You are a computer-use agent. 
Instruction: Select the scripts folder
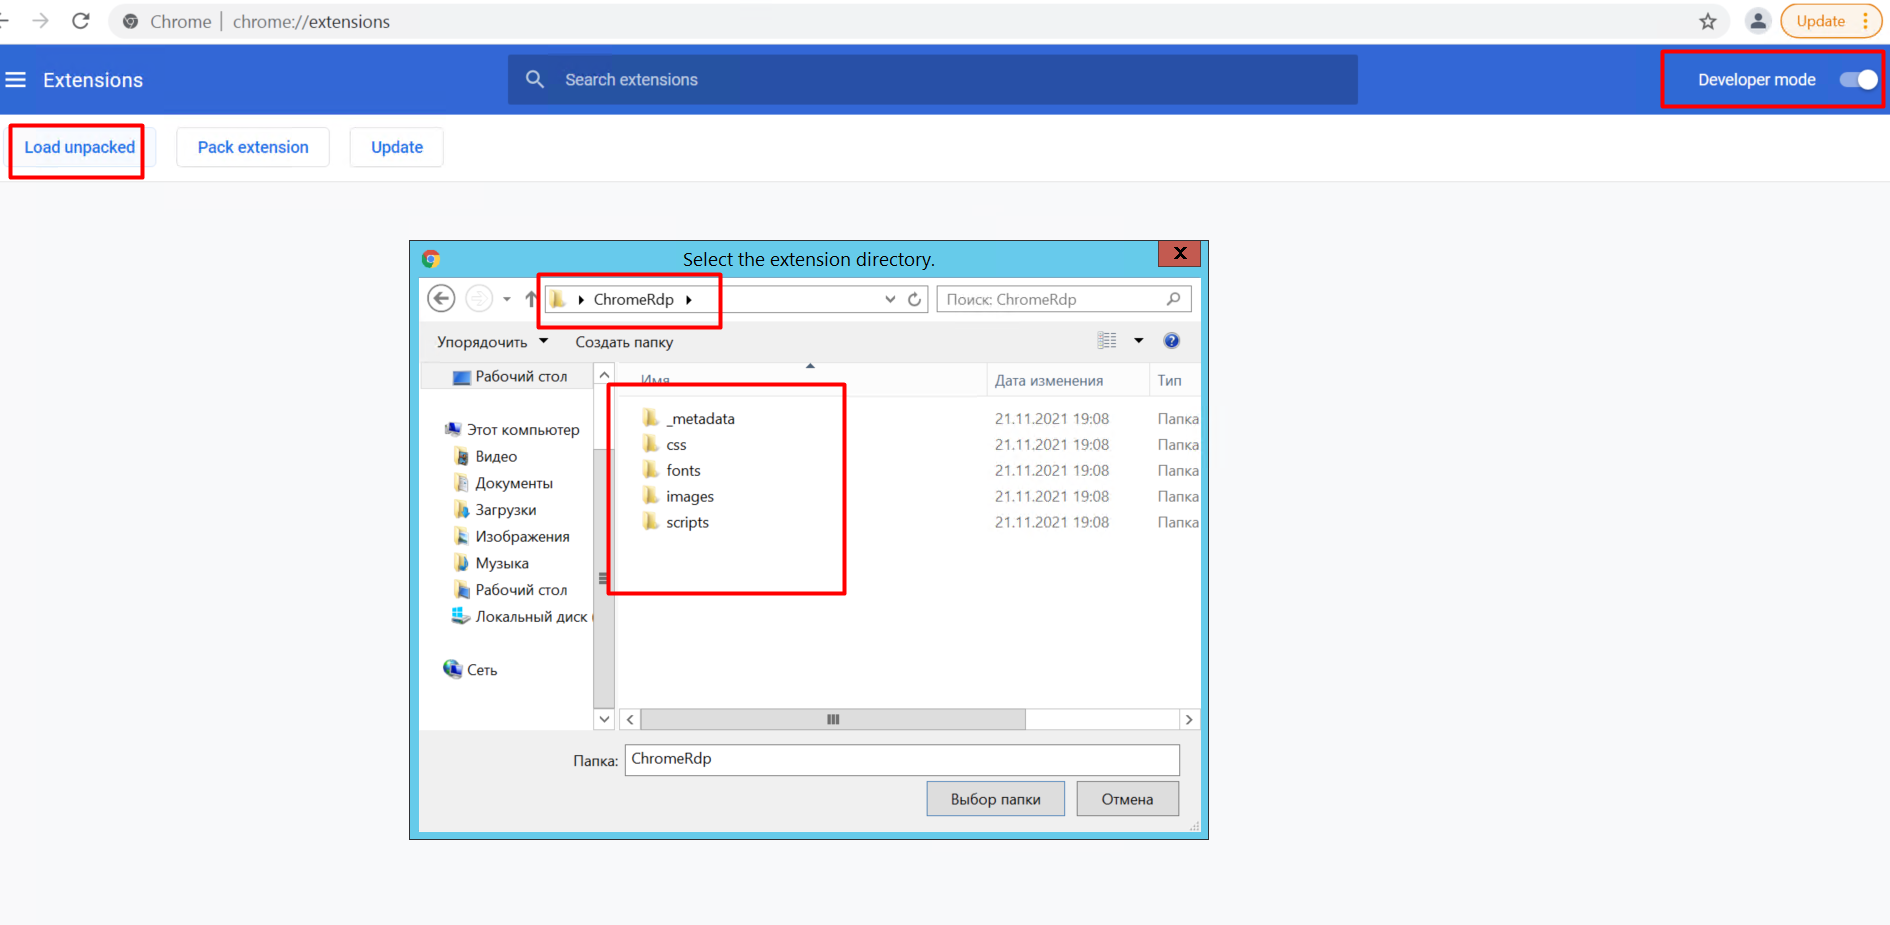click(687, 523)
